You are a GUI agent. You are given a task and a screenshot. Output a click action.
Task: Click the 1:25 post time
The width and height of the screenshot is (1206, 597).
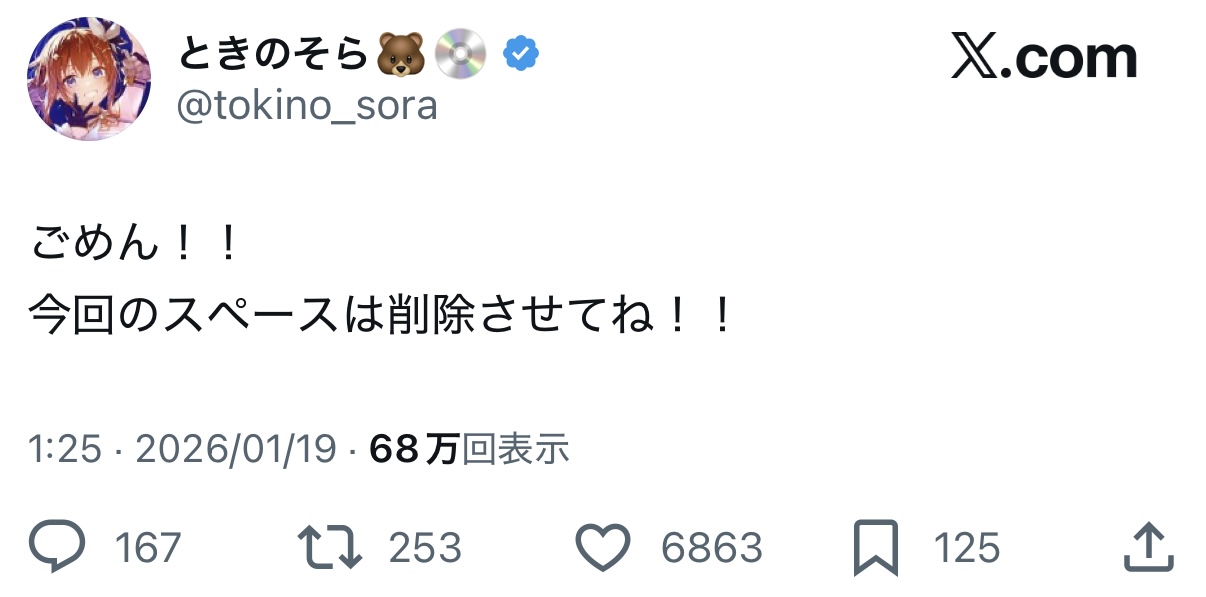(66, 450)
